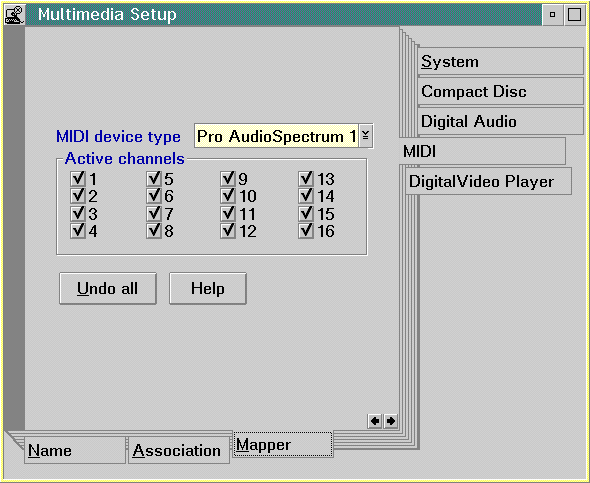Click the Undo all button

[108, 289]
